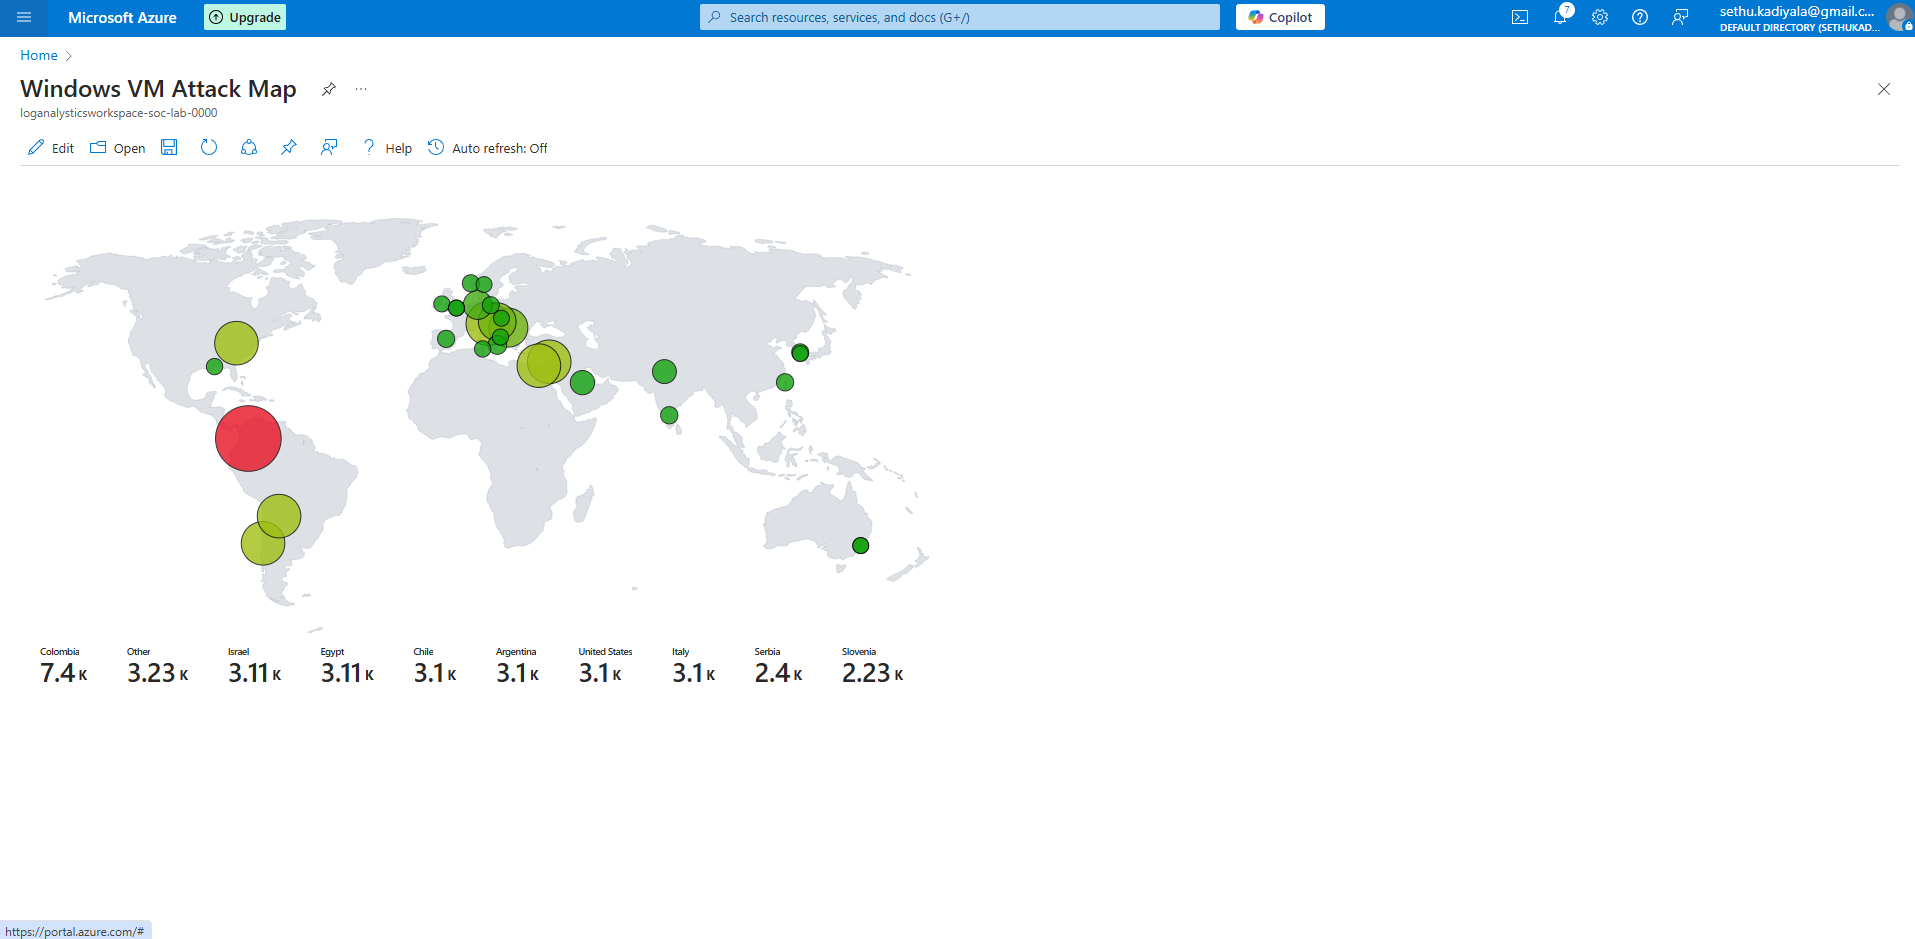Screen dimensions: 1915x939
Task: Click the Refresh workbook icon
Action: [209, 148]
